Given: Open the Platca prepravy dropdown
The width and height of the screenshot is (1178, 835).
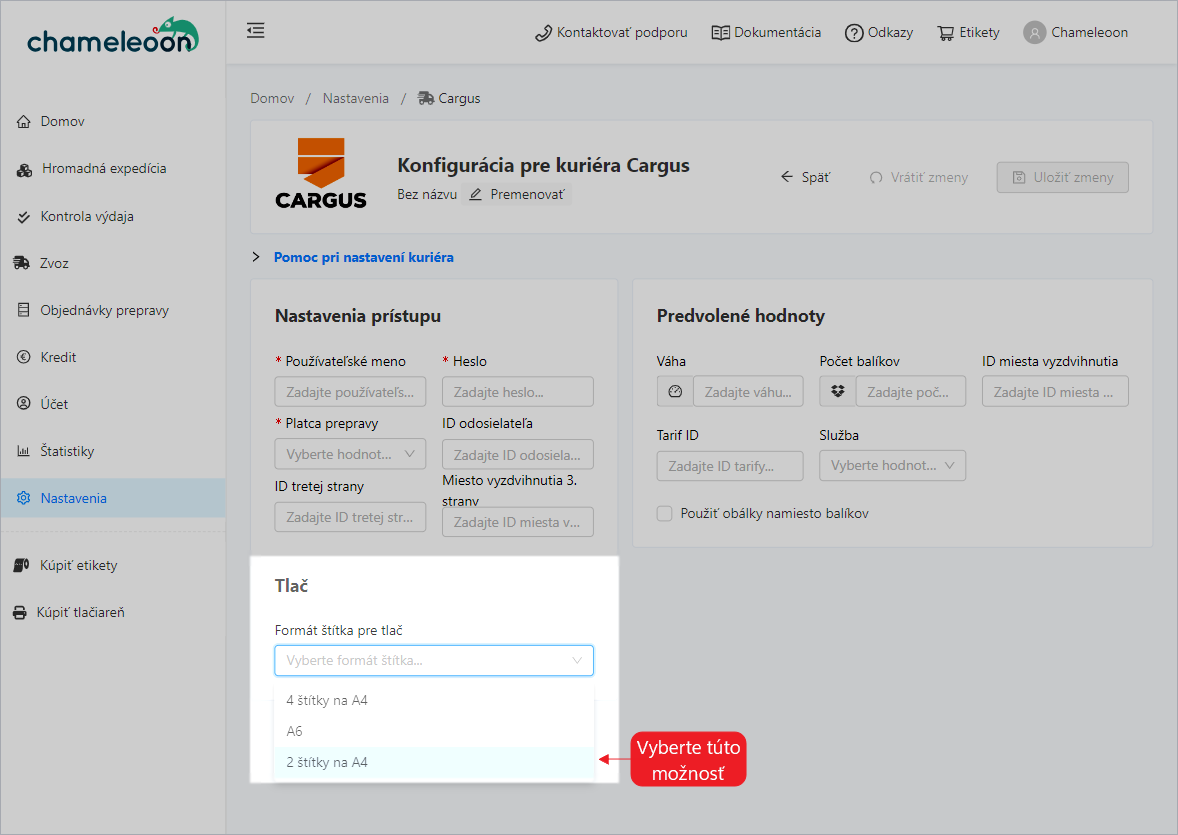Looking at the screenshot, I should point(350,454).
